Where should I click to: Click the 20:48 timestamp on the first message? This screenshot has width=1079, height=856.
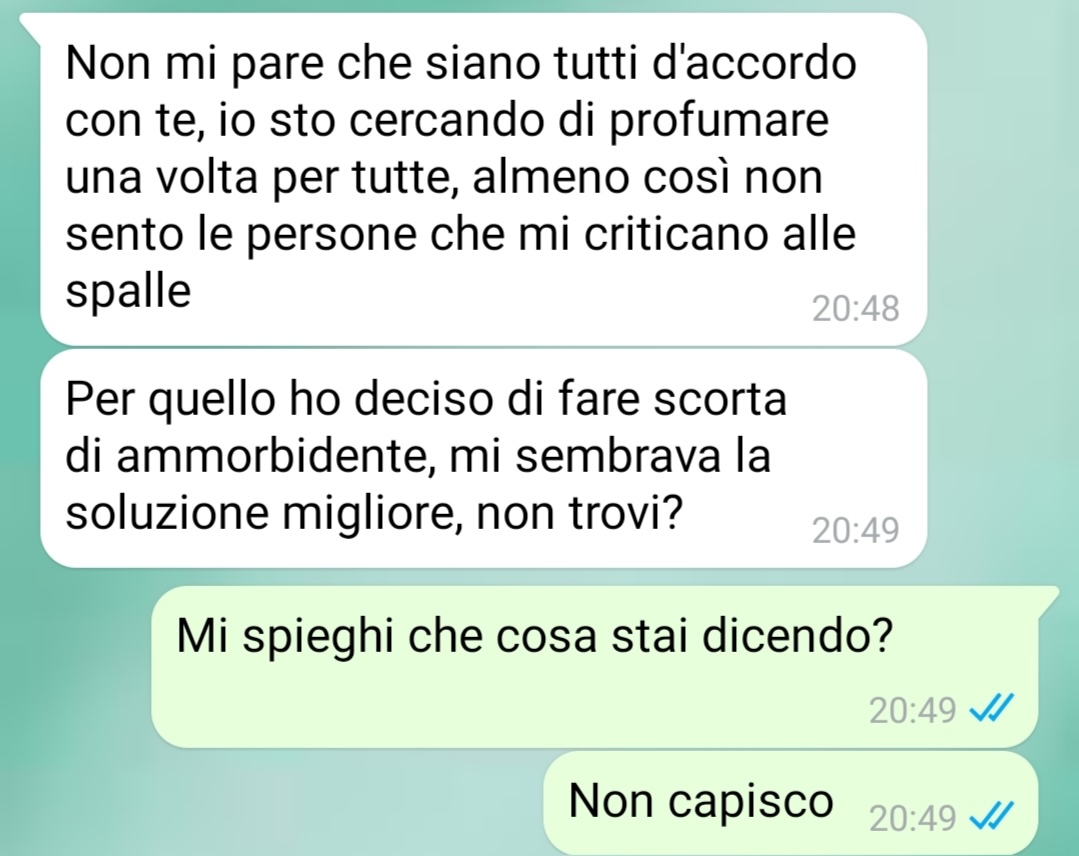pos(855,308)
